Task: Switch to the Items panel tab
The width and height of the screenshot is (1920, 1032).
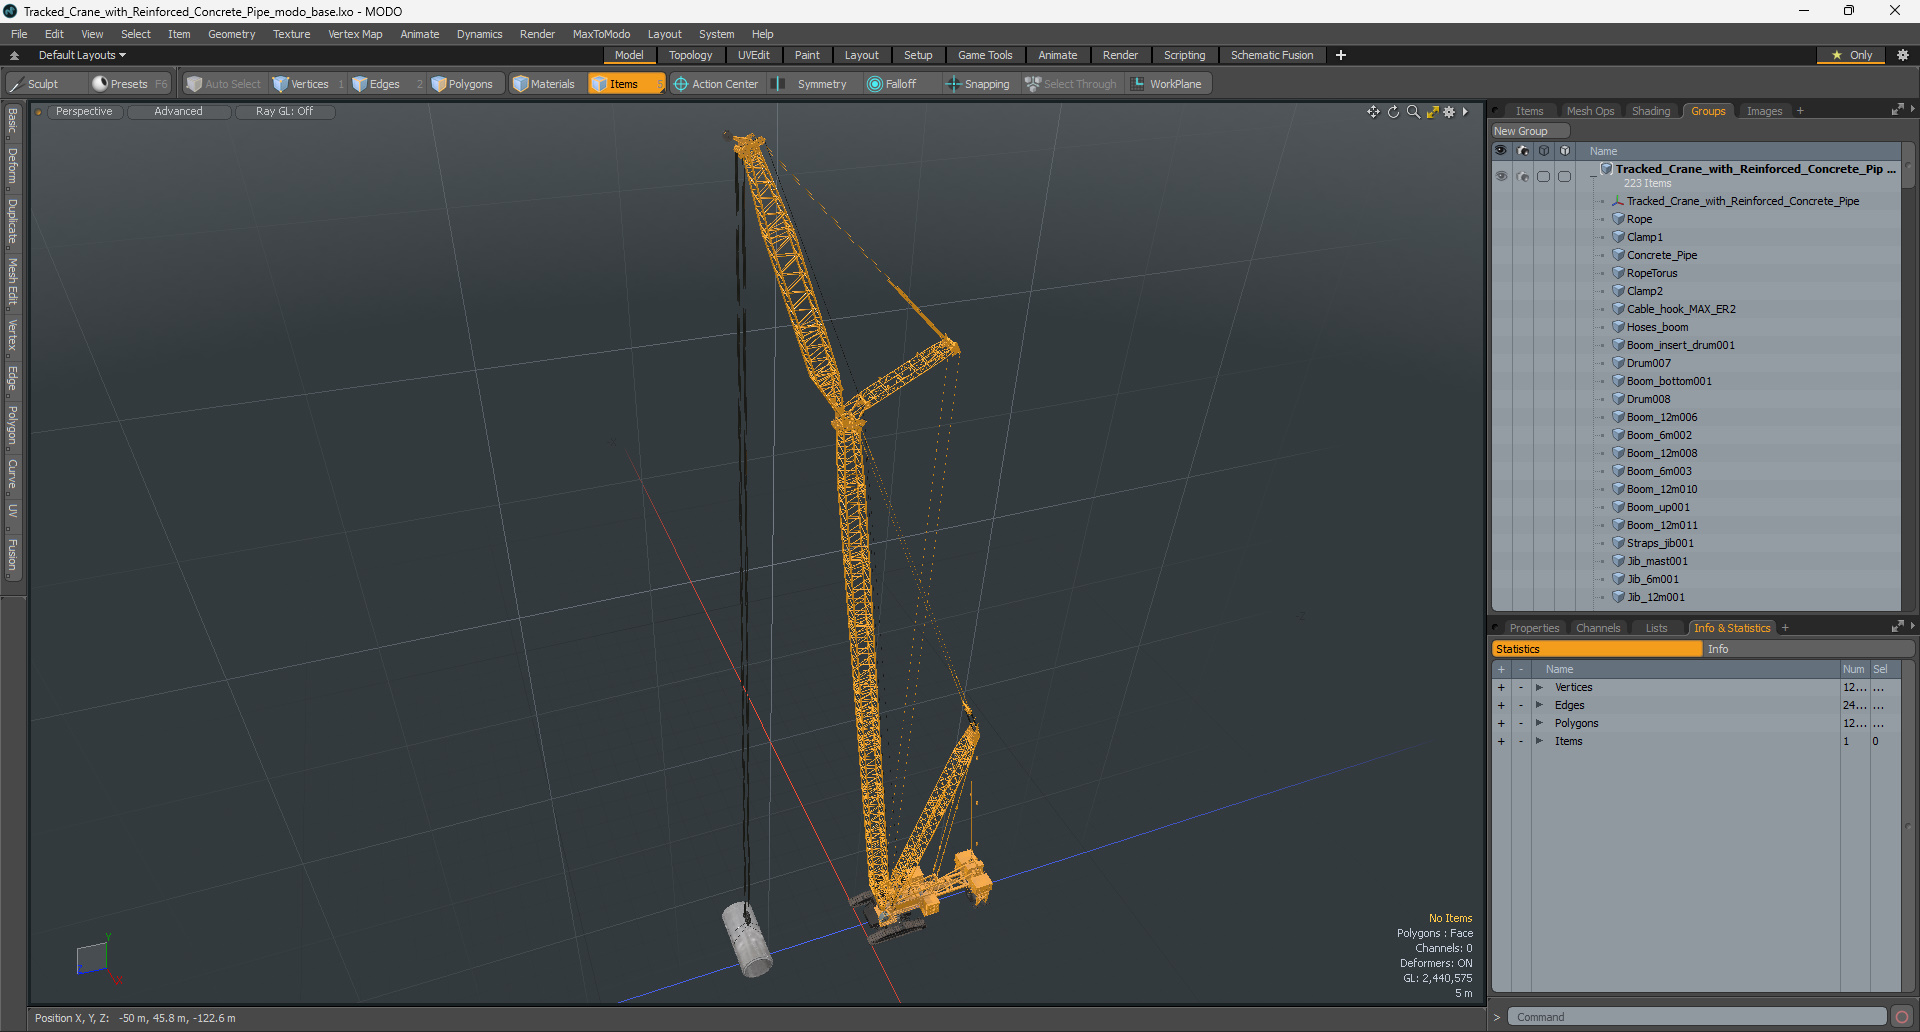Action: pos(1529,111)
